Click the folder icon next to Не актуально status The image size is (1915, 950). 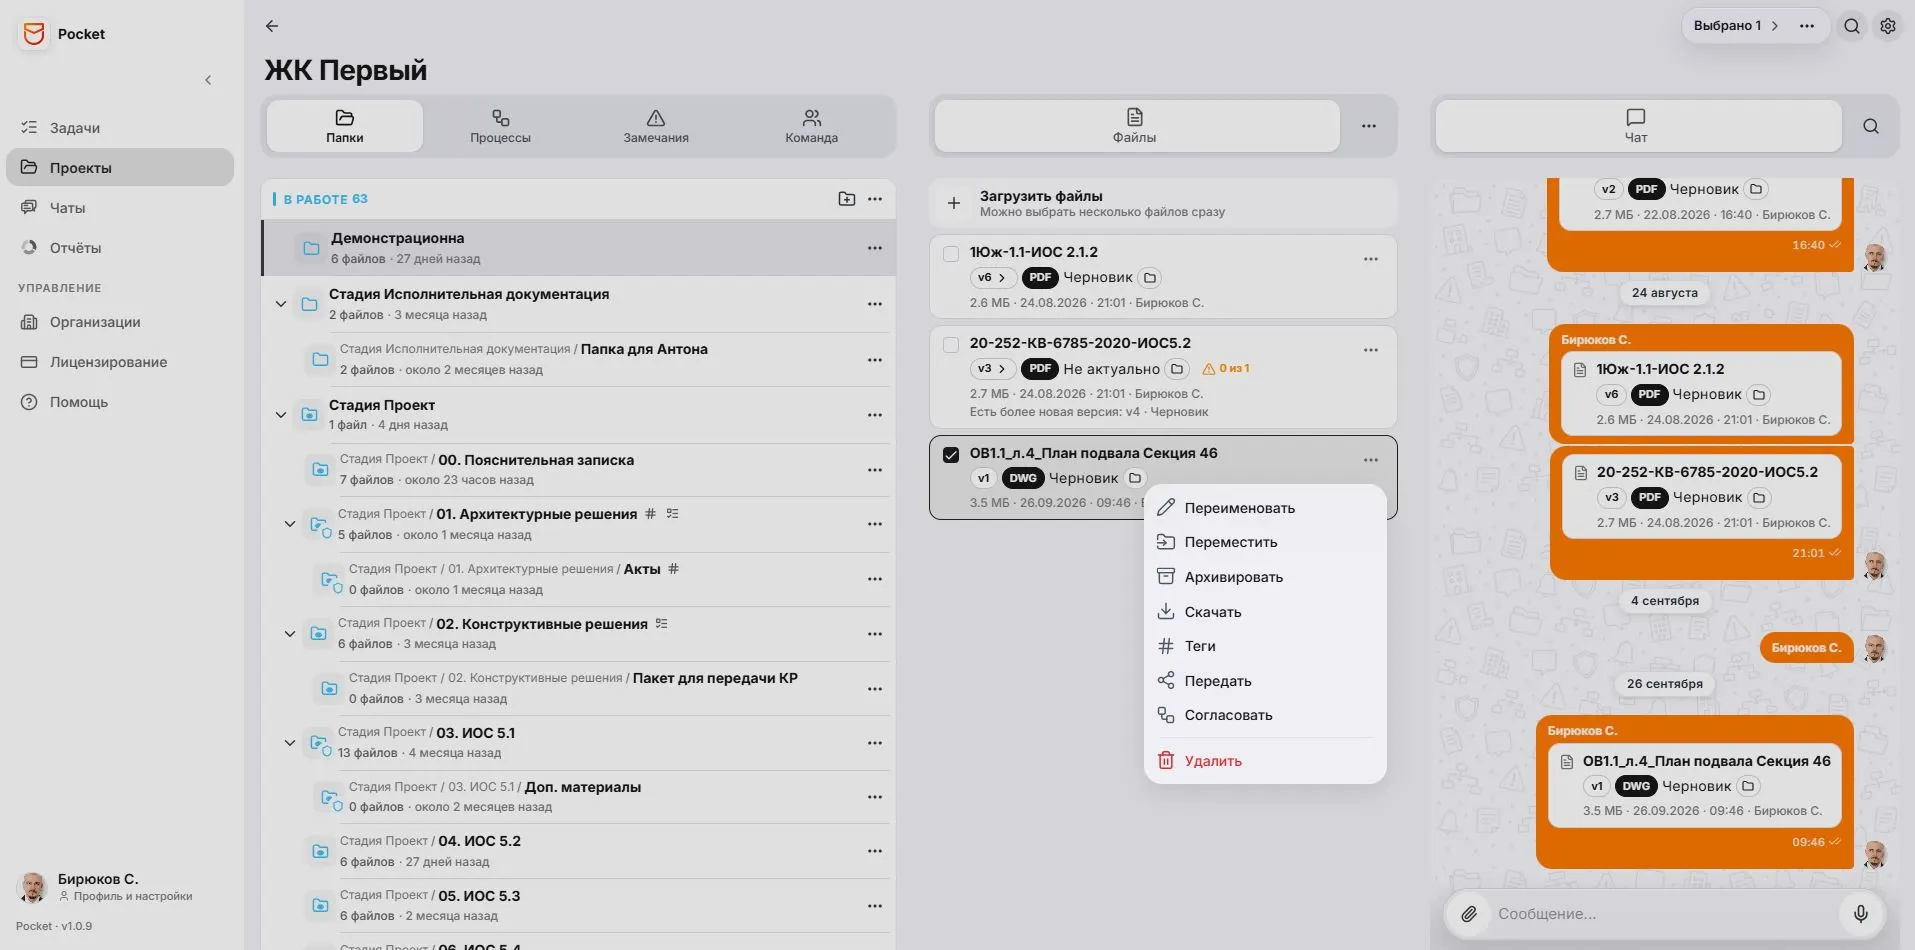coord(1177,369)
